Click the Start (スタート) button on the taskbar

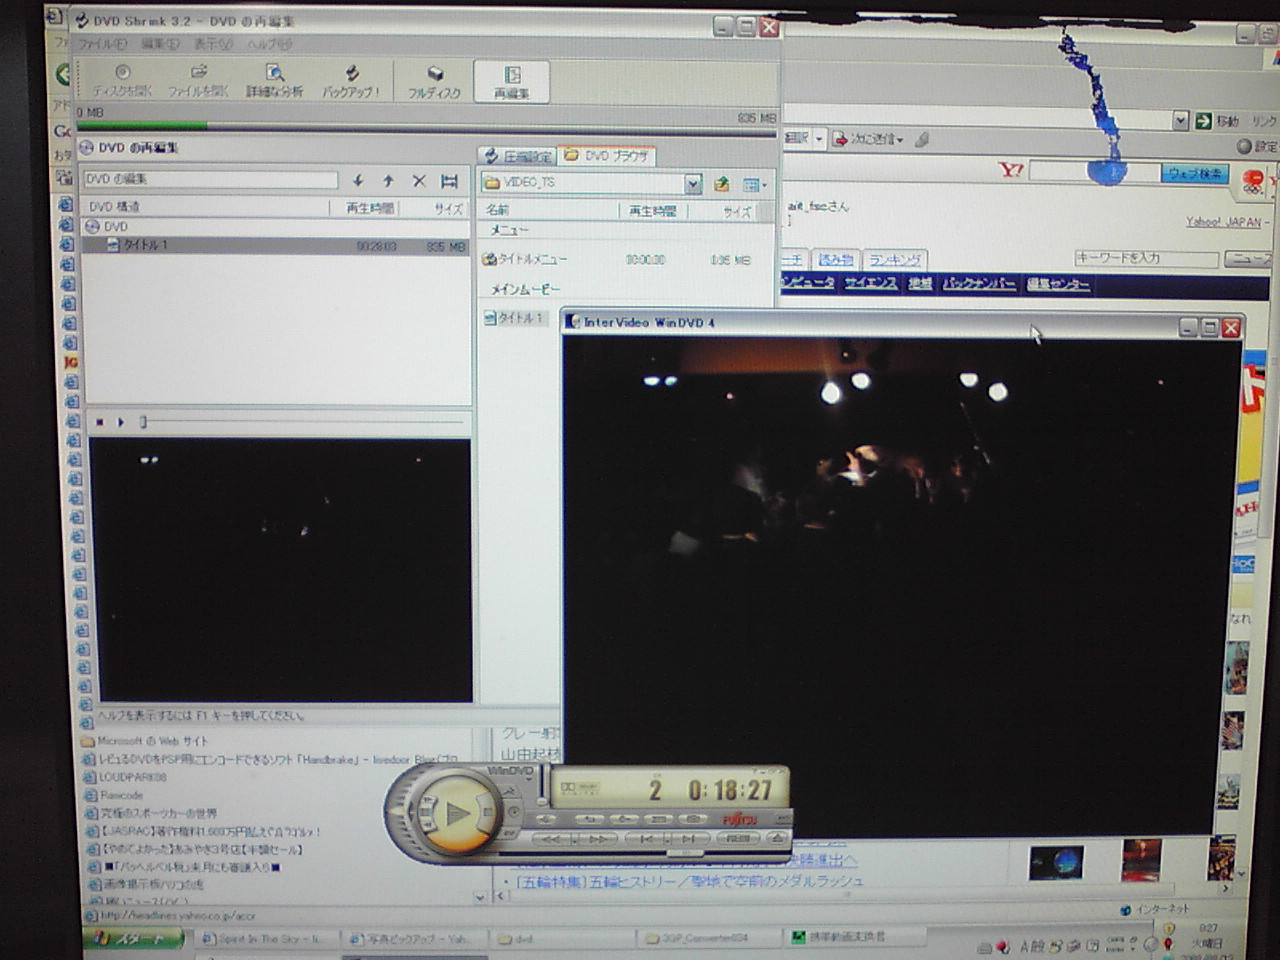pos(136,939)
